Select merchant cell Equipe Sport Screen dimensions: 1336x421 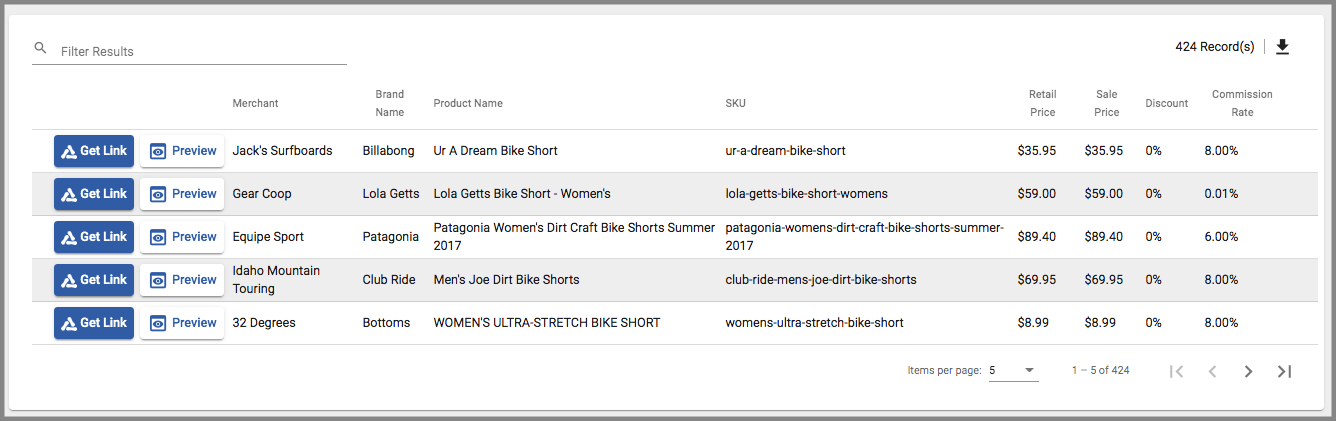coord(268,237)
